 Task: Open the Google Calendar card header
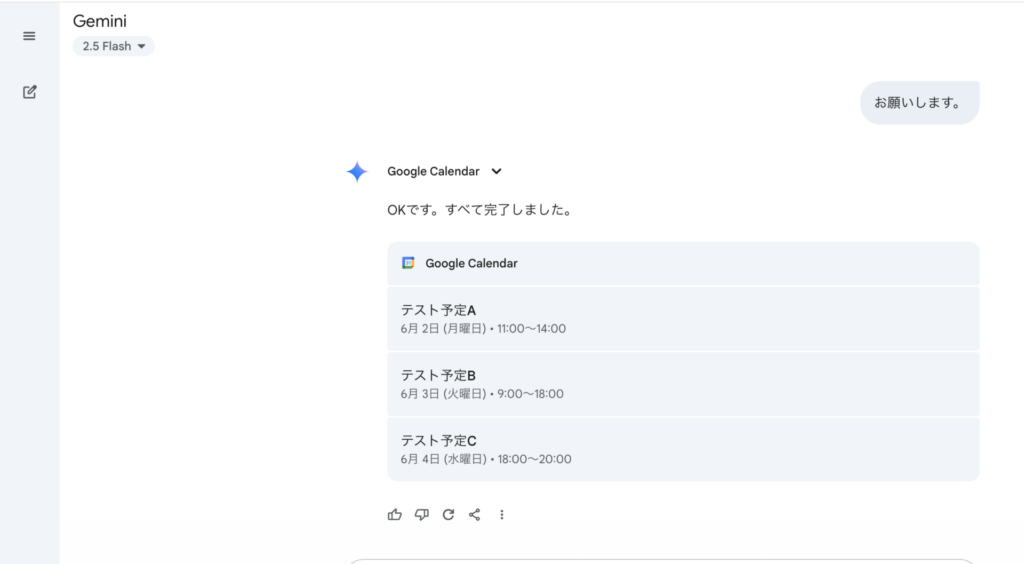[x=683, y=264]
